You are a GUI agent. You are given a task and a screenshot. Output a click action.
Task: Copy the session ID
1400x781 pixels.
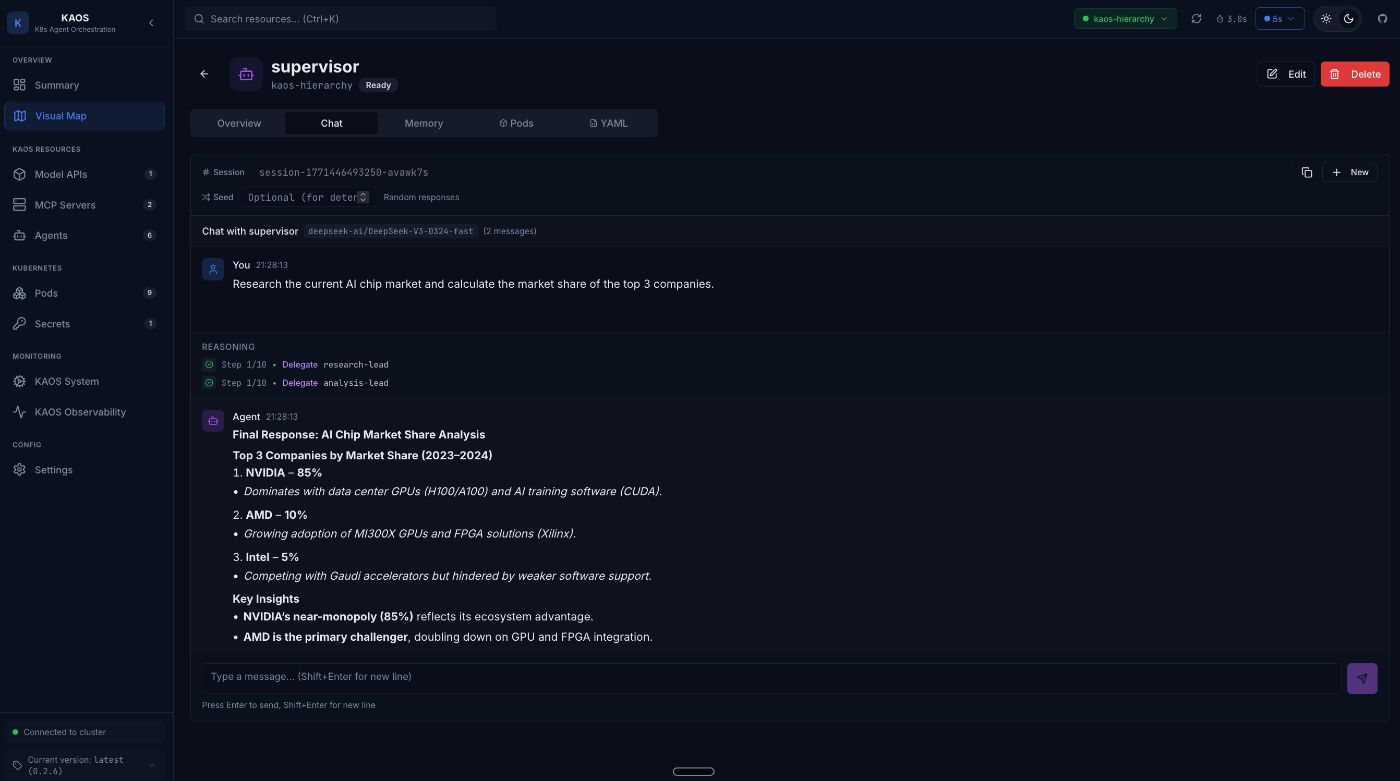click(1307, 172)
